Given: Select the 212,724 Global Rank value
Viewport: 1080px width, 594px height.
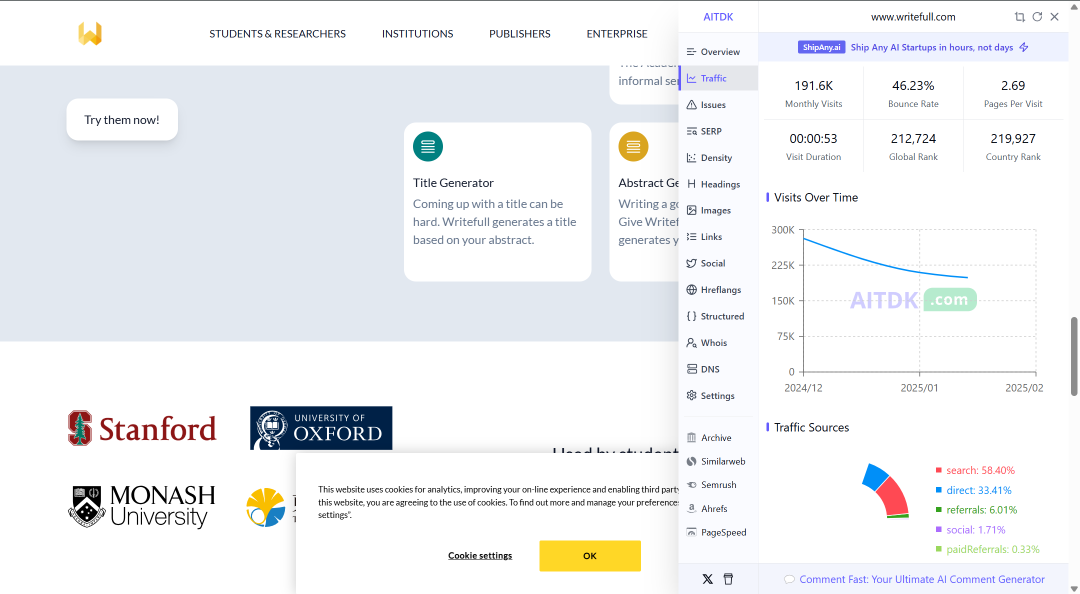Looking at the screenshot, I should tap(913, 139).
